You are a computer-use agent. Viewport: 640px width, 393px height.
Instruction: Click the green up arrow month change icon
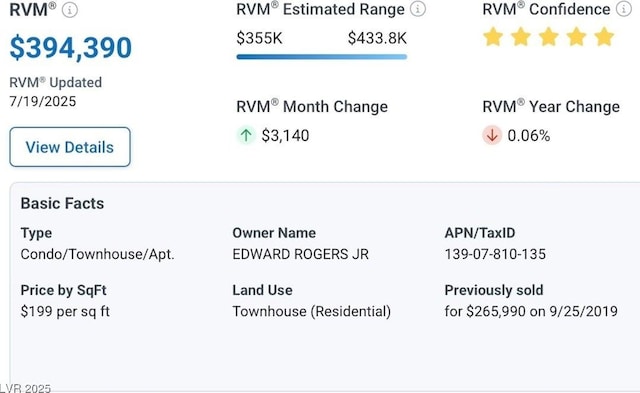click(246, 135)
